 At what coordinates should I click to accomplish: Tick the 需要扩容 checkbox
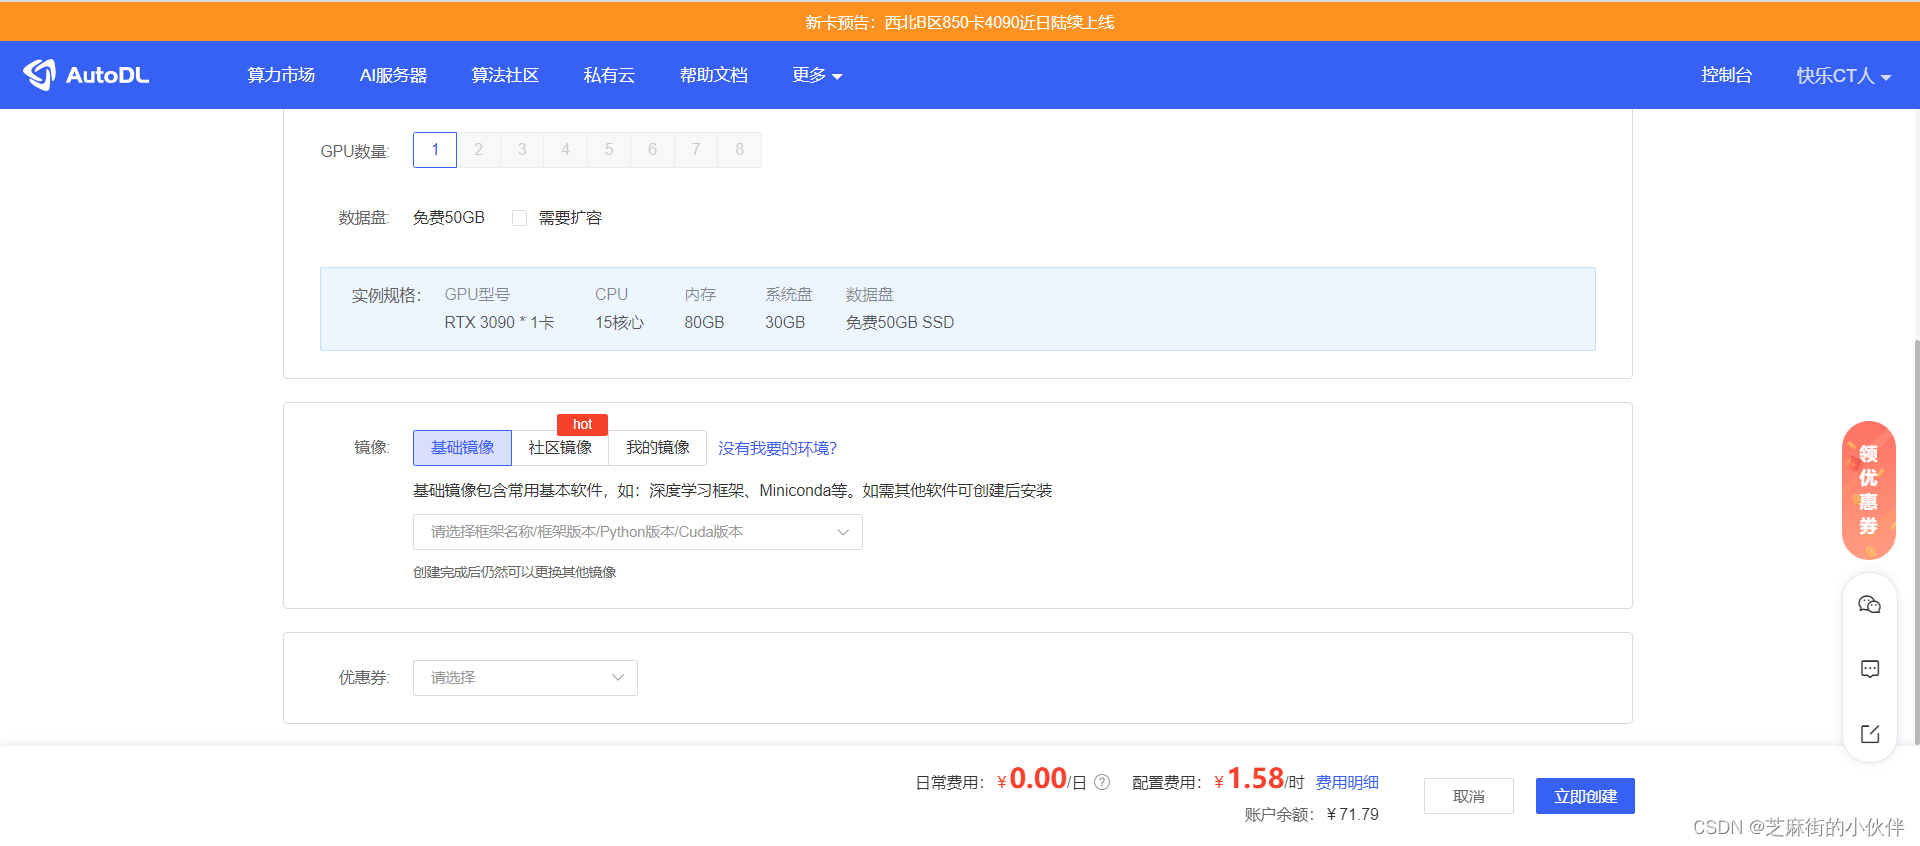coord(519,218)
